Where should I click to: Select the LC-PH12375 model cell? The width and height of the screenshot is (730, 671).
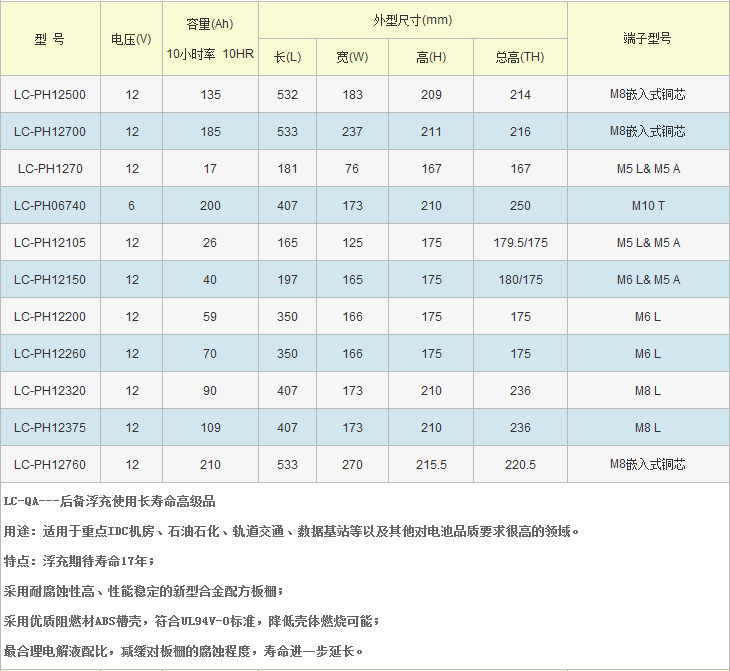point(50,428)
